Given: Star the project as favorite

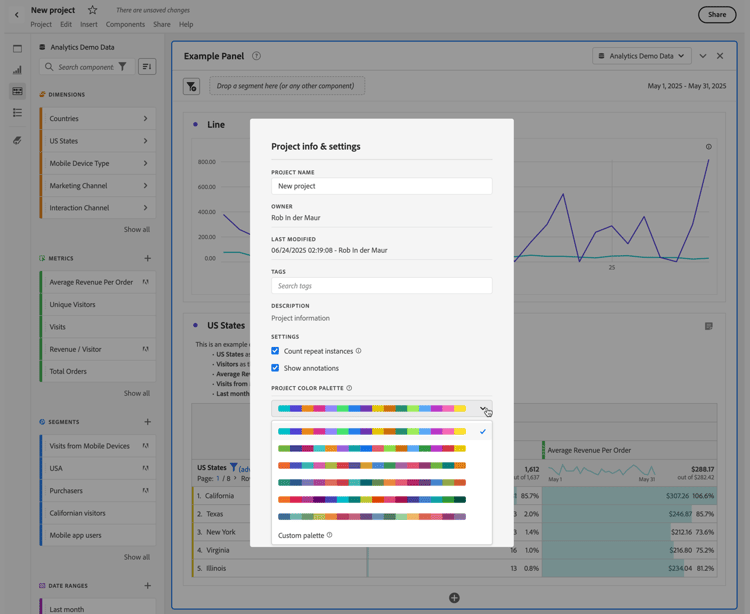Looking at the screenshot, I should pos(93,10).
